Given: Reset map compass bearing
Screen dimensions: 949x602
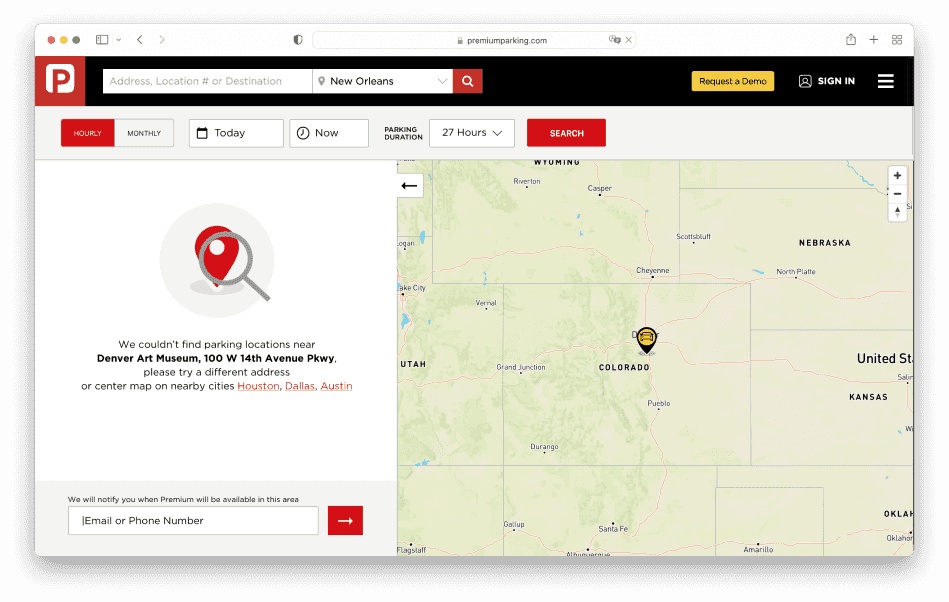Looking at the screenshot, I should point(897,211).
